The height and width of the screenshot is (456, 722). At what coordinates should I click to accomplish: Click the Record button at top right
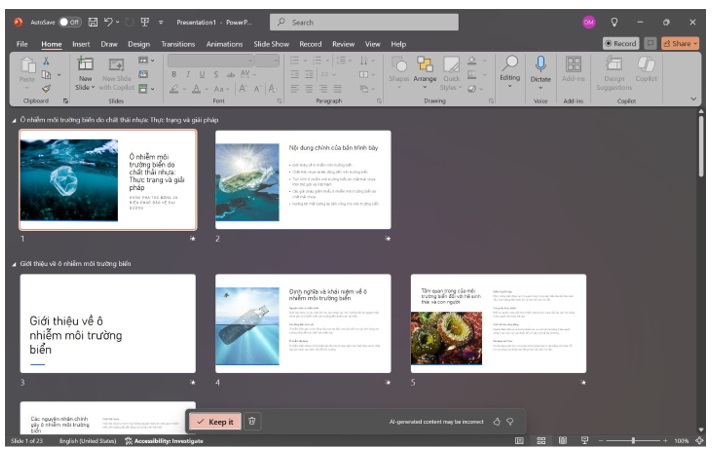point(620,44)
